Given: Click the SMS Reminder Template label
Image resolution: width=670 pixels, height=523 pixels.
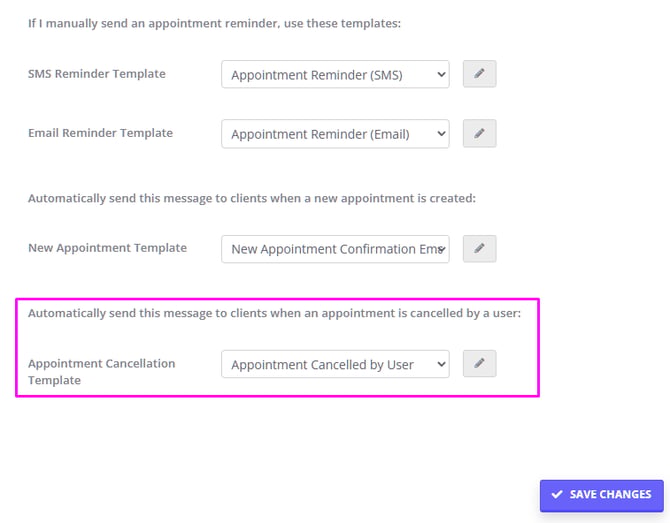Looking at the screenshot, I should click(x=97, y=73).
